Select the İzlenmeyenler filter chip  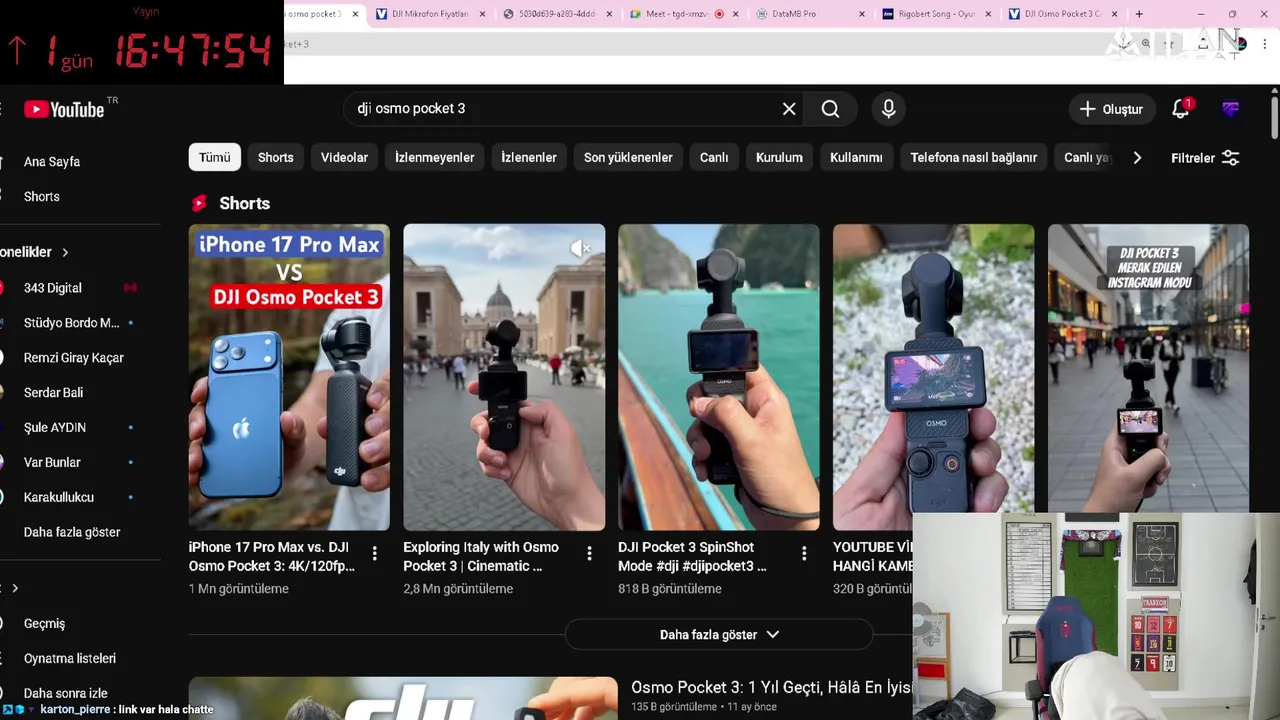point(434,157)
